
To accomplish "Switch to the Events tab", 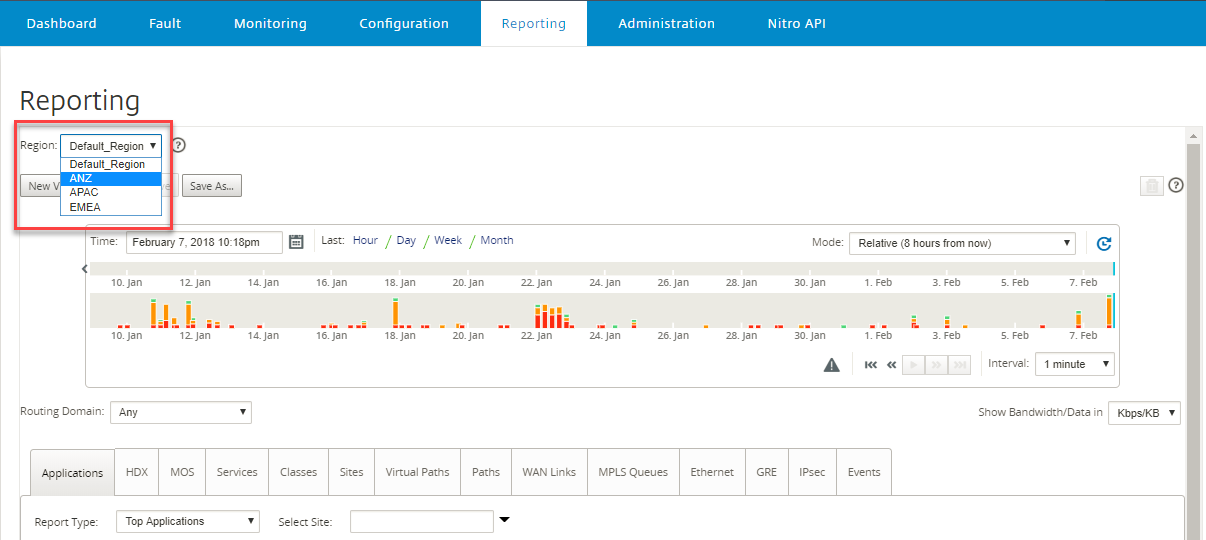I will tap(864, 472).
